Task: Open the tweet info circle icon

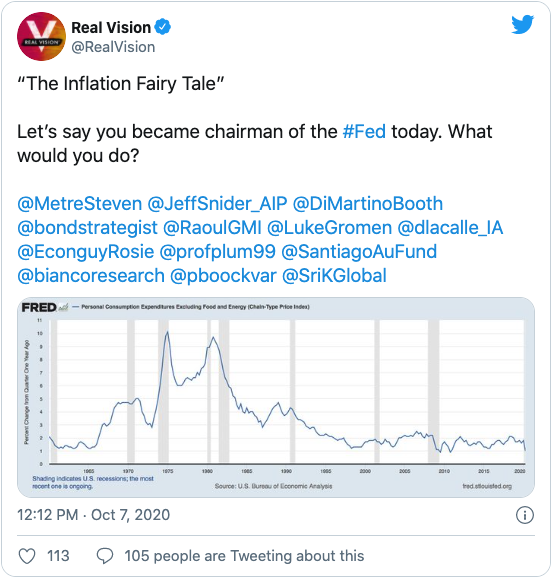Action: pyautogui.click(x=525, y=515)
